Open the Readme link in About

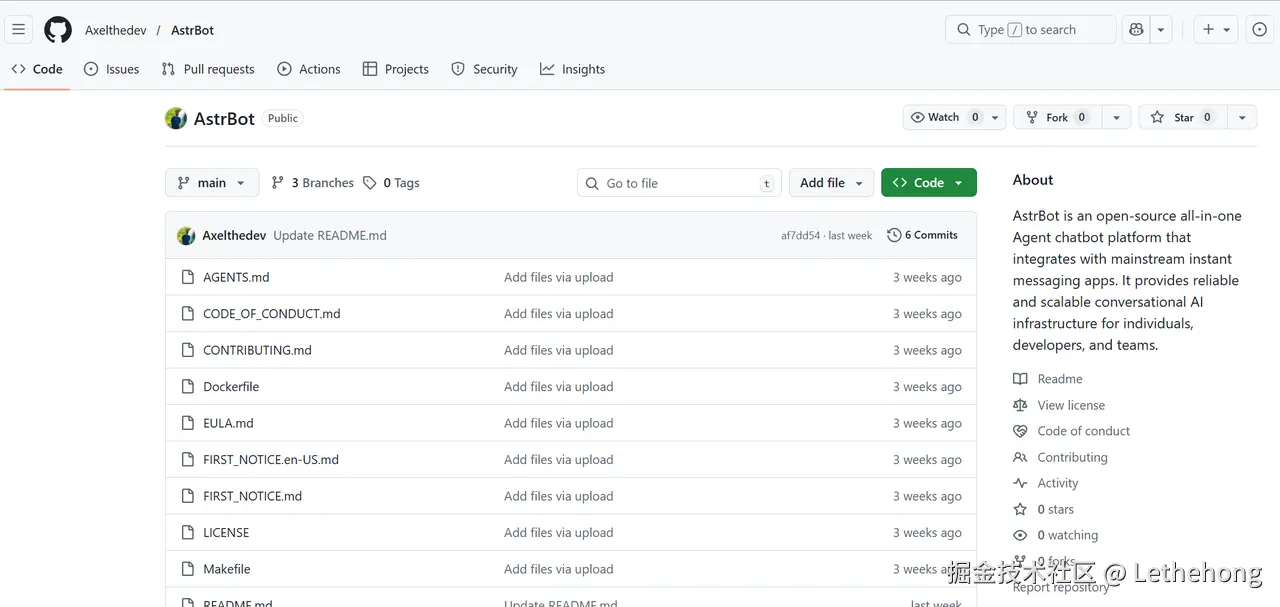point(1047,379)
